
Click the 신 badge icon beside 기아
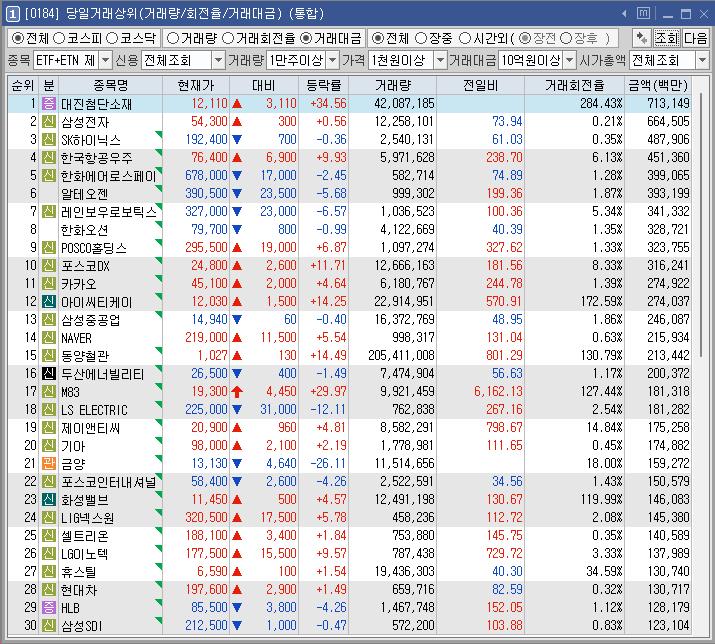point(49,446)
